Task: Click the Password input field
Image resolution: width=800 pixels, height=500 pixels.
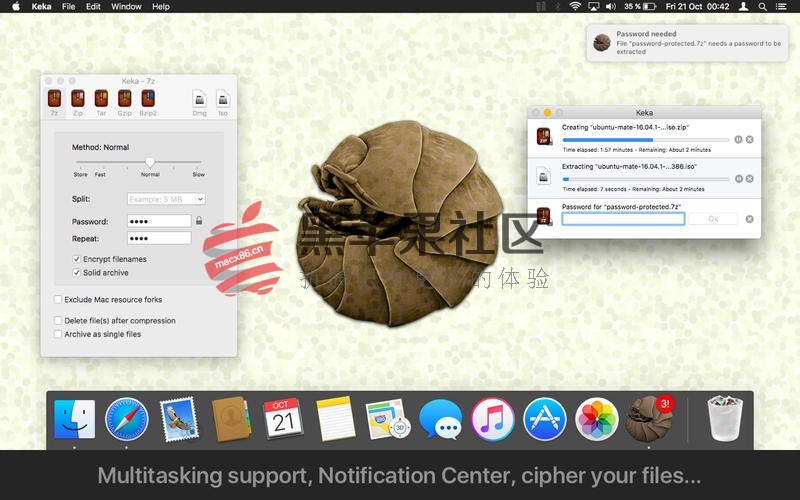Action: [x=159, y=221]
